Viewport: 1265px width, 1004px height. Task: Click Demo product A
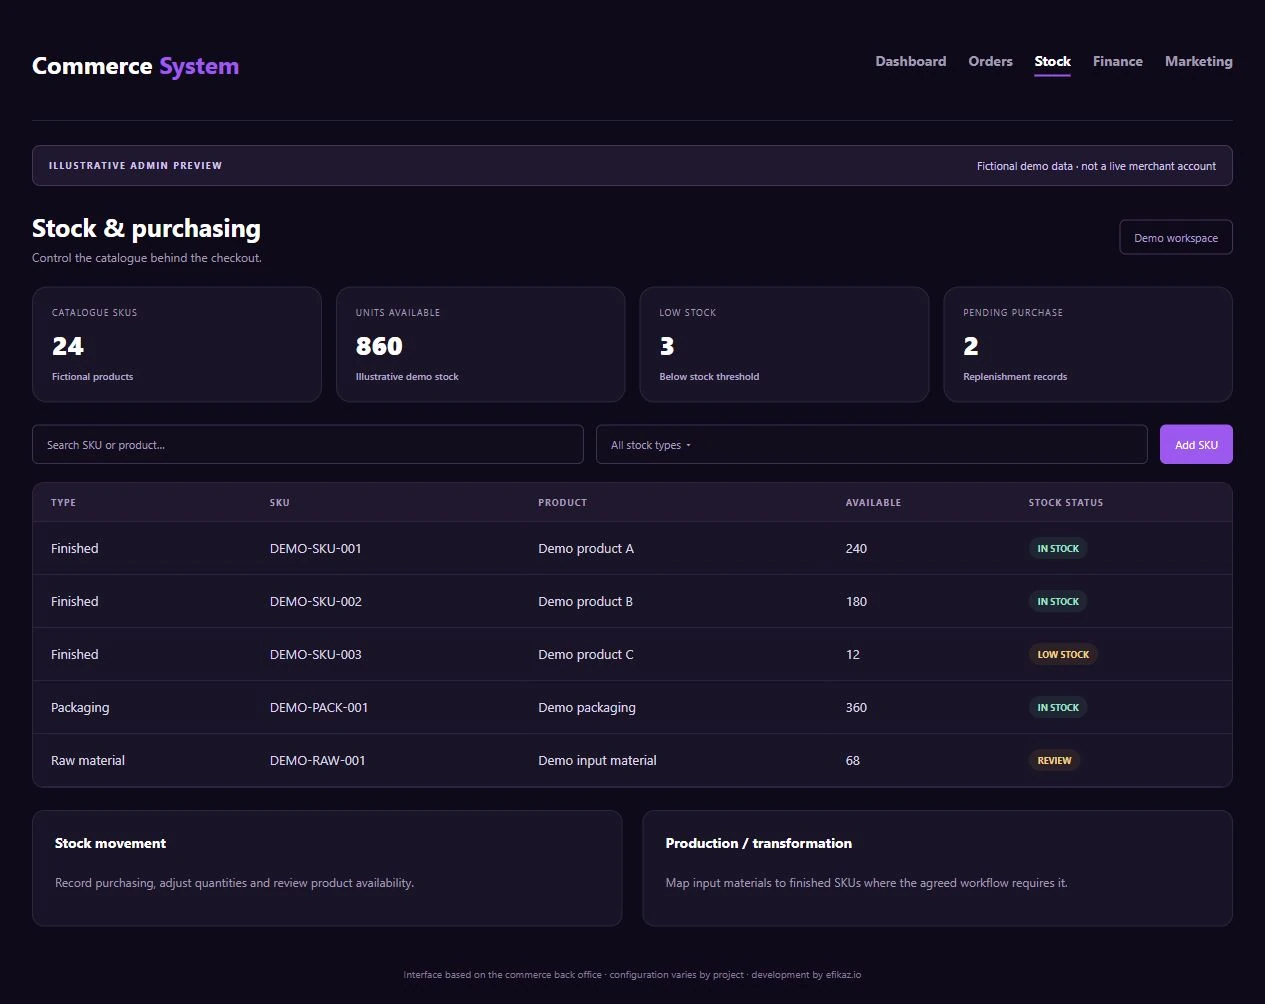coord(586,548)
